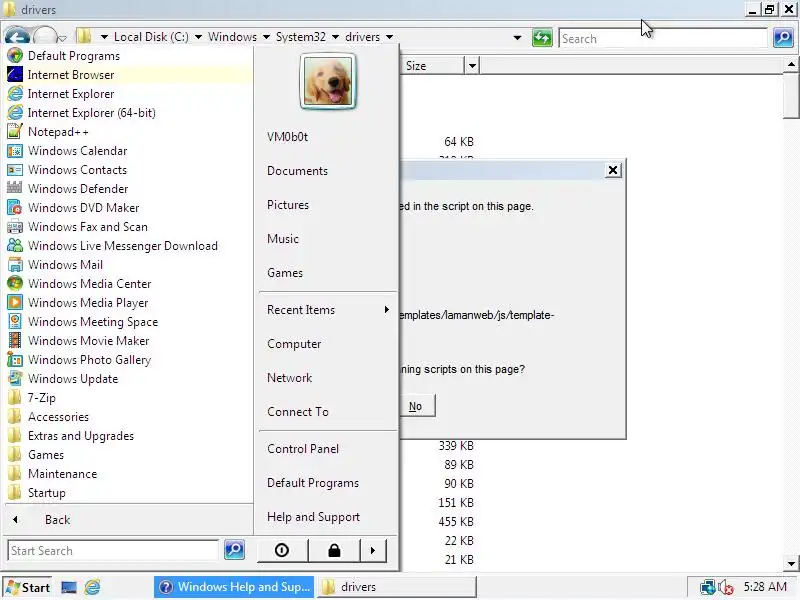Open Default Programs in the All Programs list
The image size is (800, 600).
[73, 56]
